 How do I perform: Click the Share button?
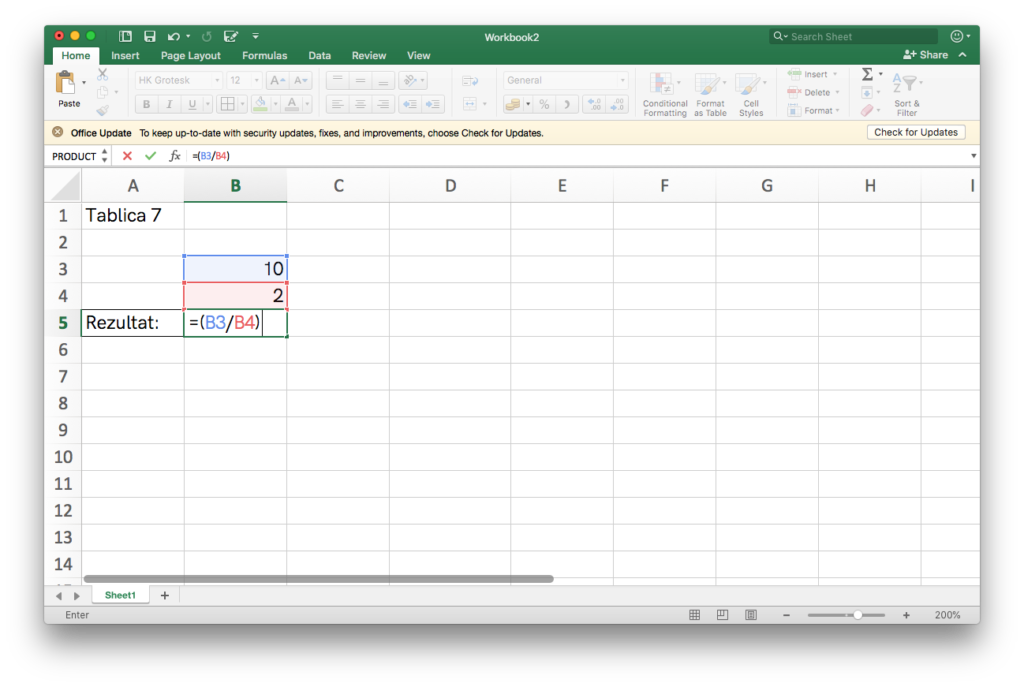coord(925,55)
